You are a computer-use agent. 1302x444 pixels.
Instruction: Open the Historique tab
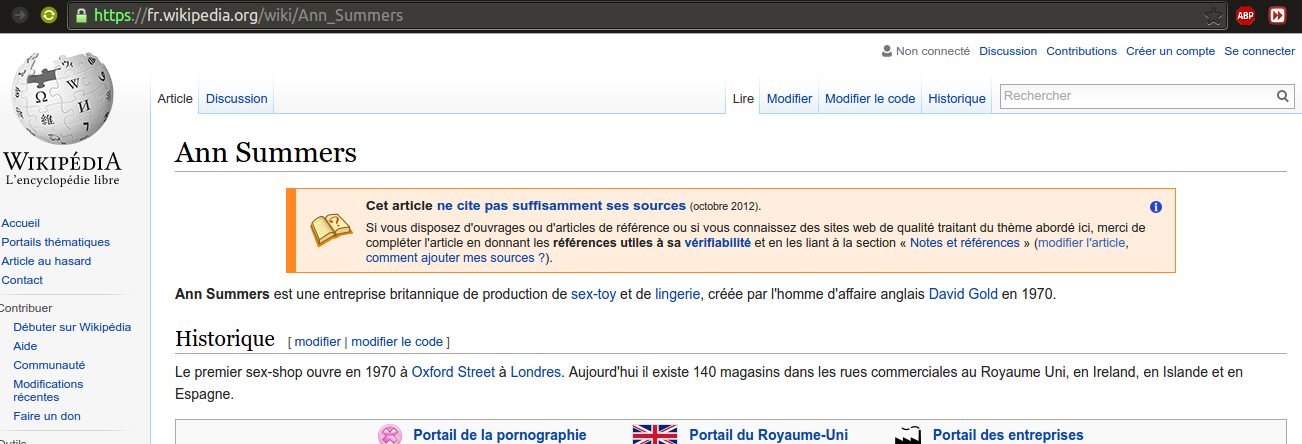click(x=957, y=98)
